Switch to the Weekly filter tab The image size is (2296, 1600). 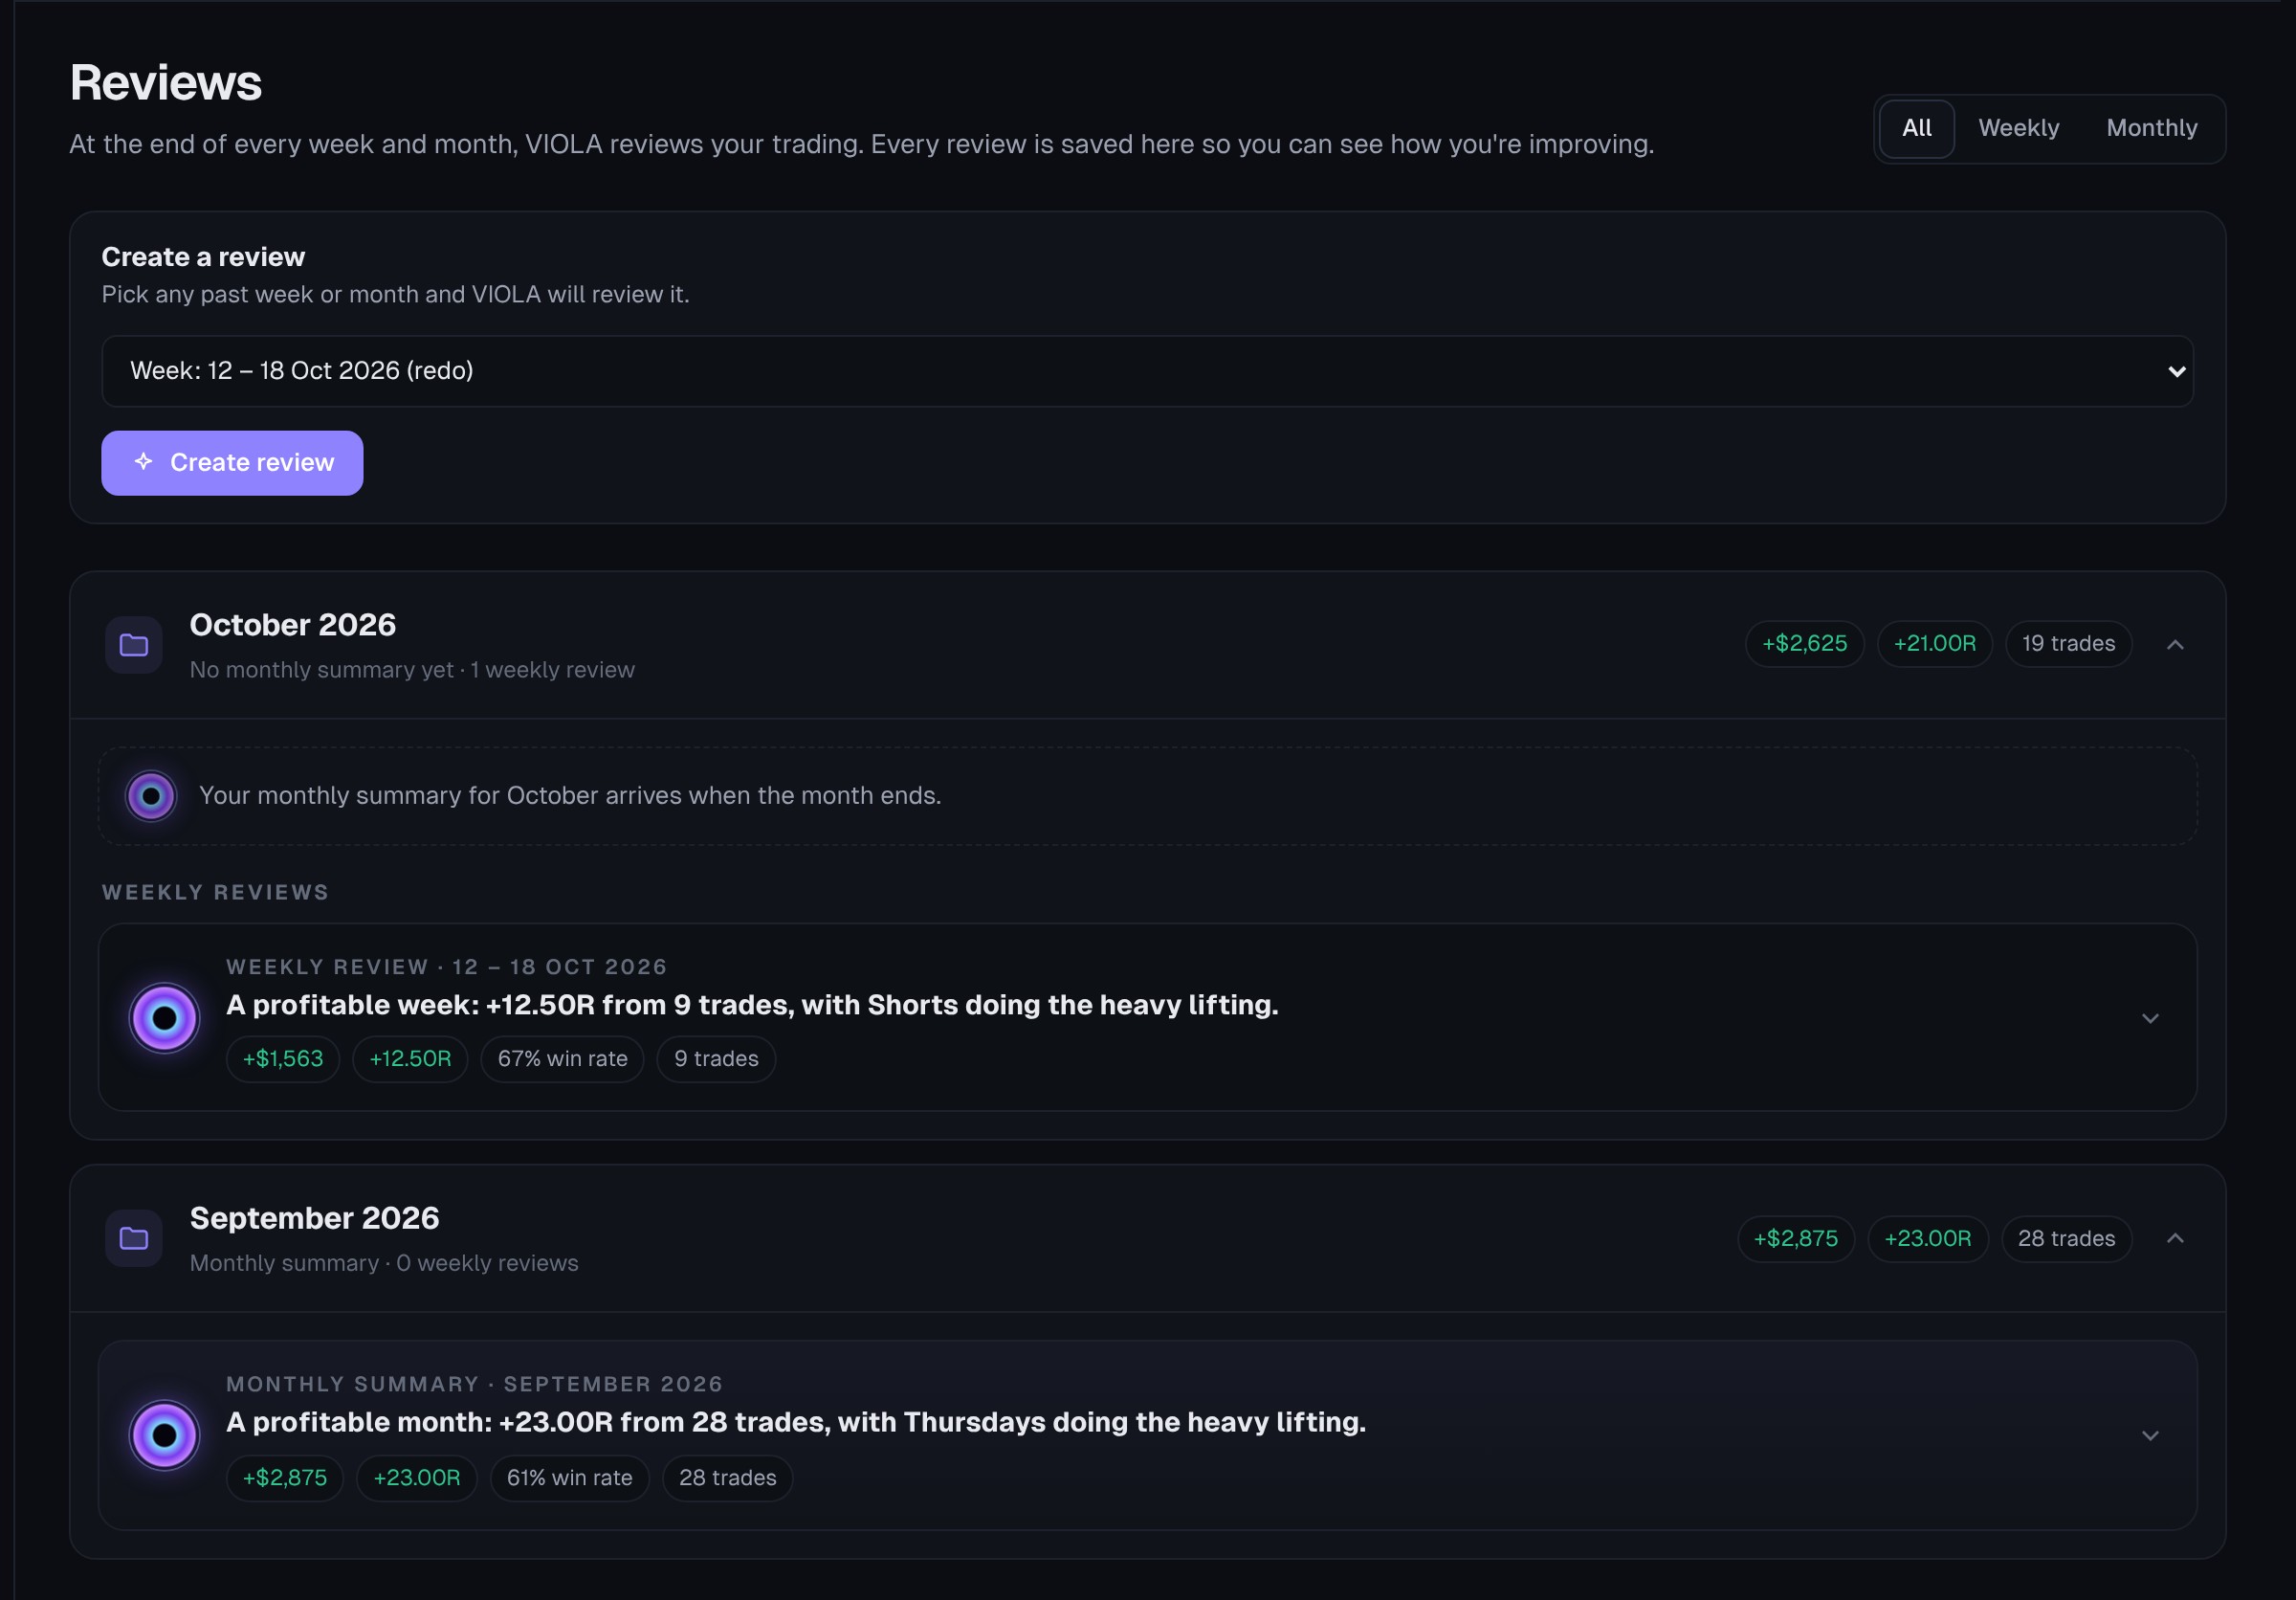pos(2018,128)
